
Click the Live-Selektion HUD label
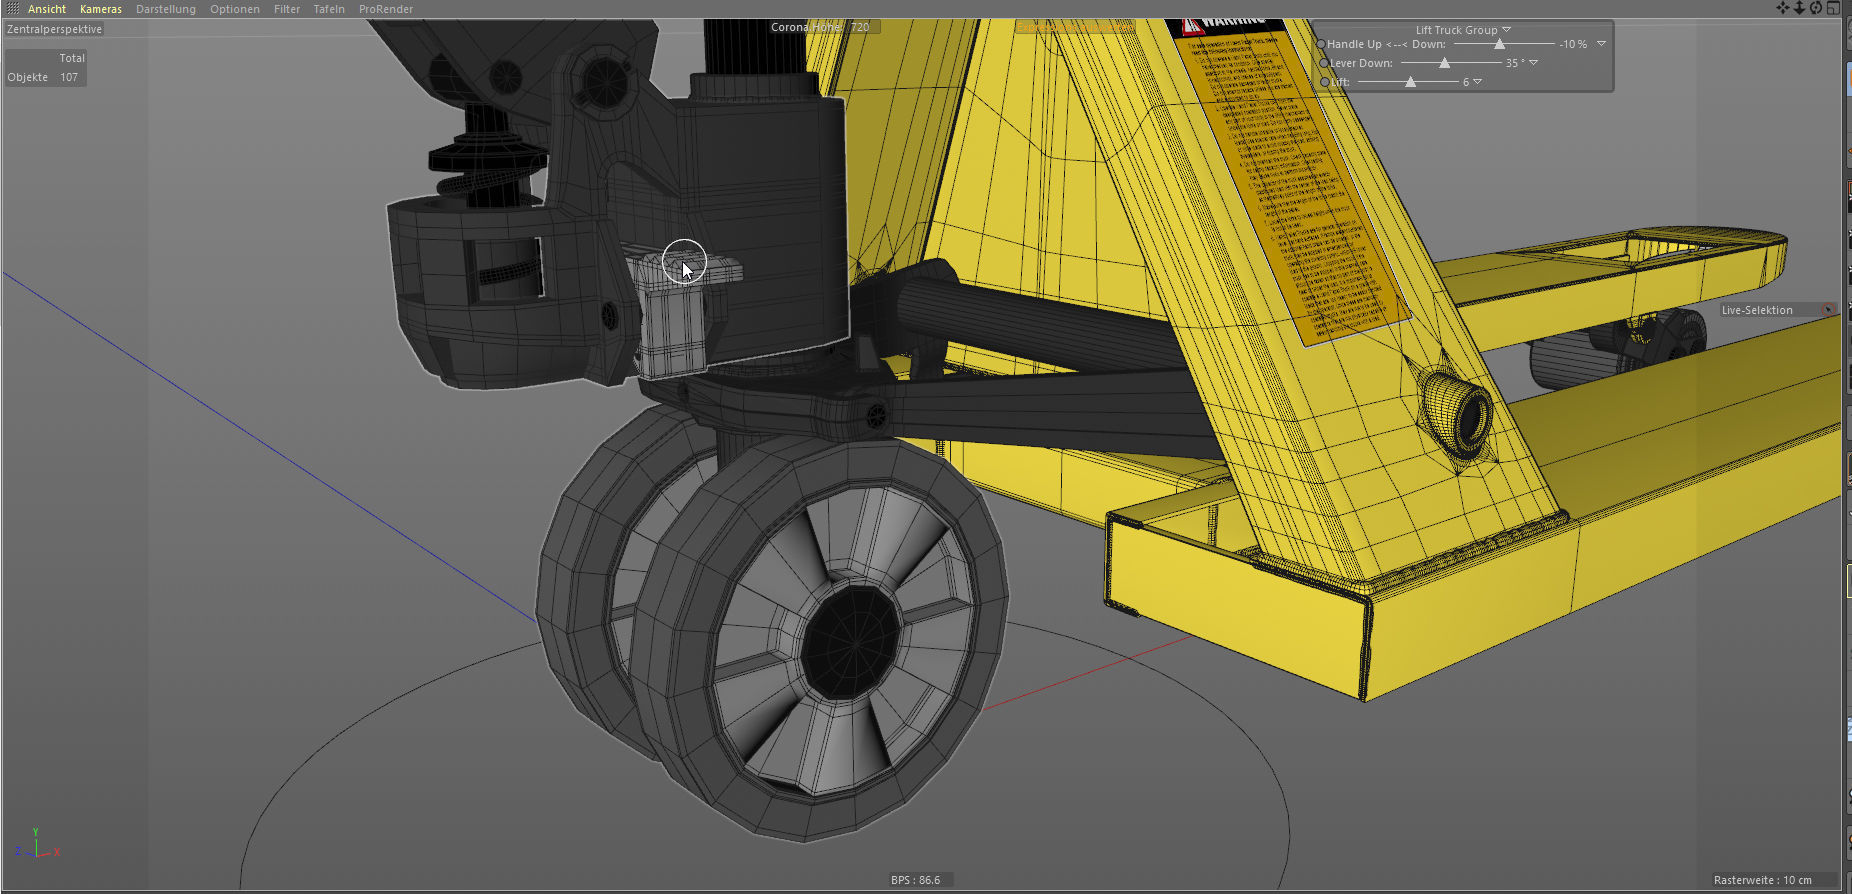[1757, 310]
